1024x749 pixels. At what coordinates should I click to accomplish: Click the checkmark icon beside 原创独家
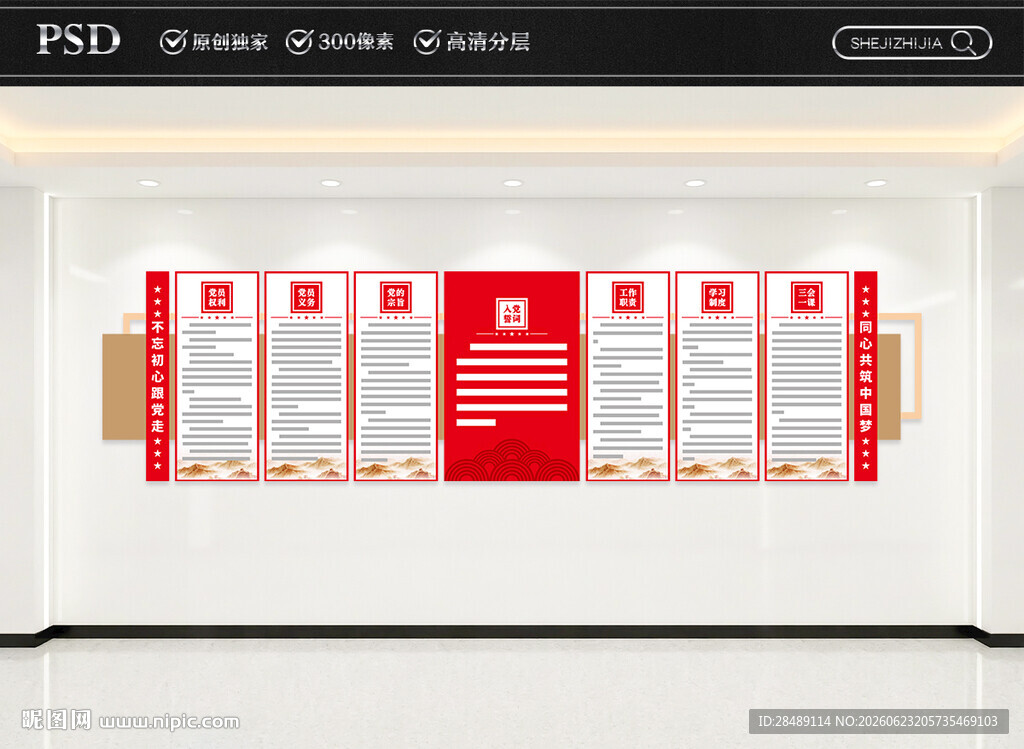click(174, 42)
